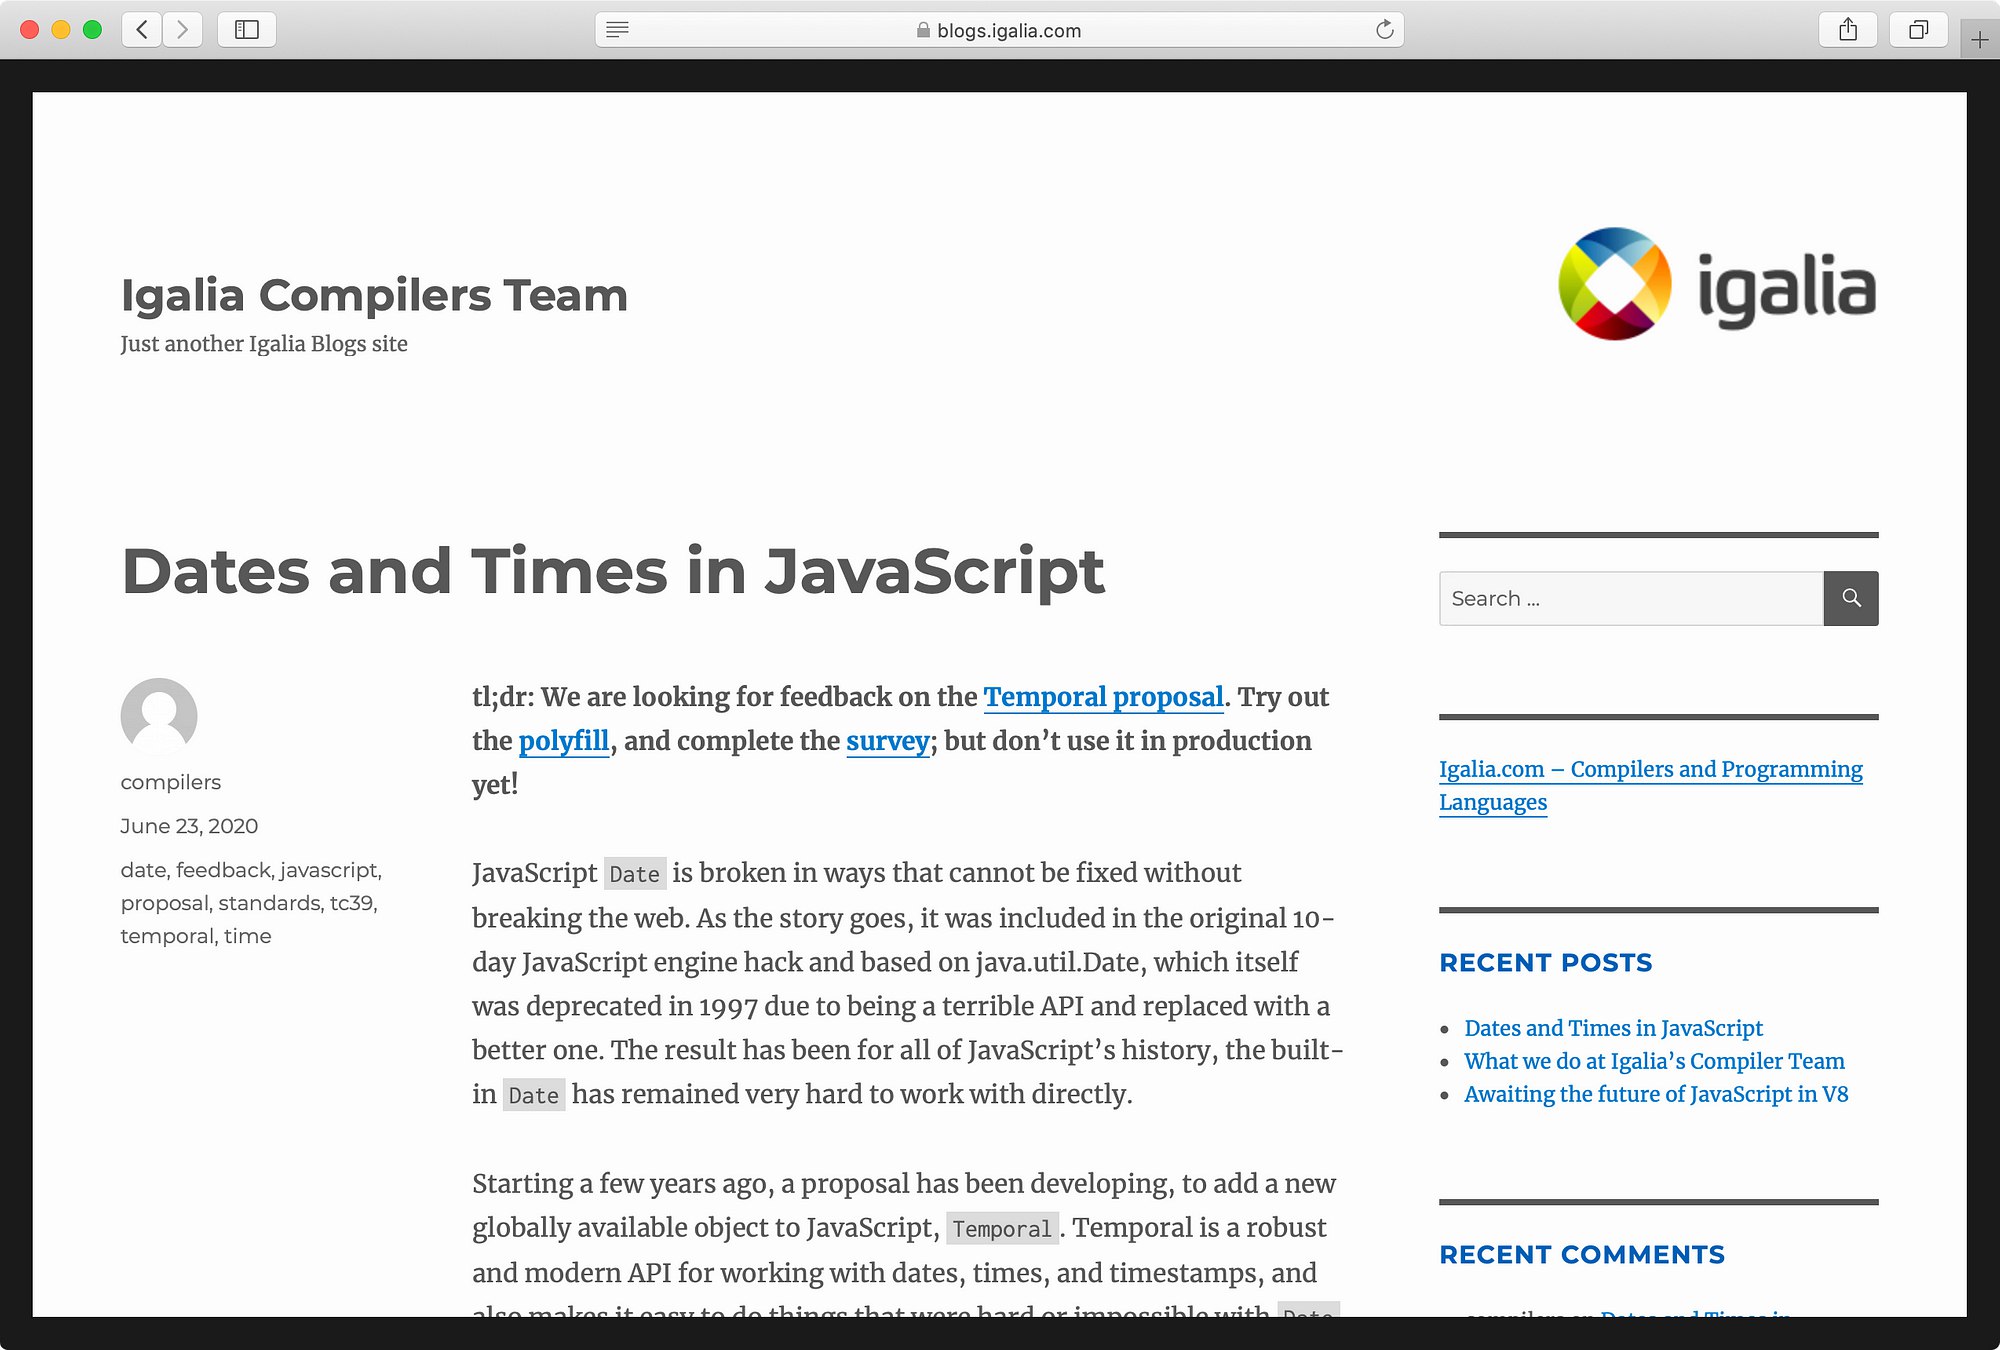Screen dimensions: 2000x1350
Task: Open the tc39 tag
Action: (351, 903)
